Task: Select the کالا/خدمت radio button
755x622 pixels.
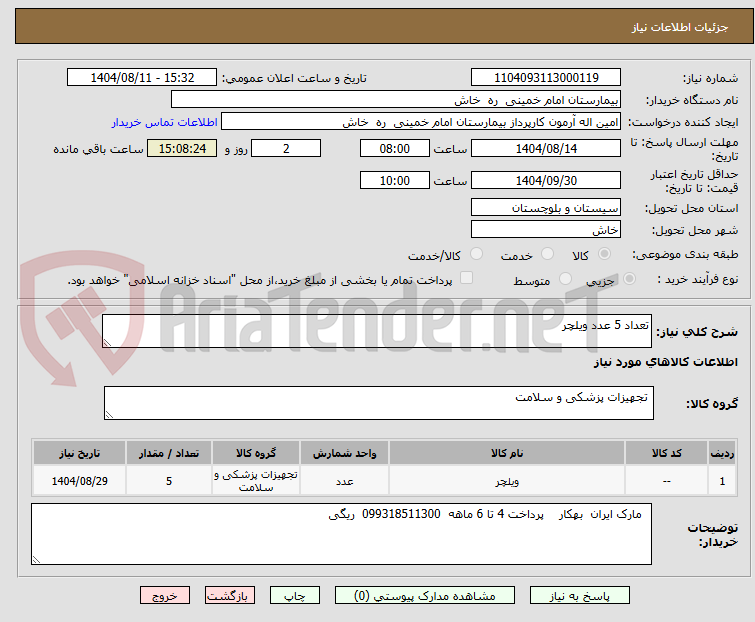Action: [x=476, y=254]
